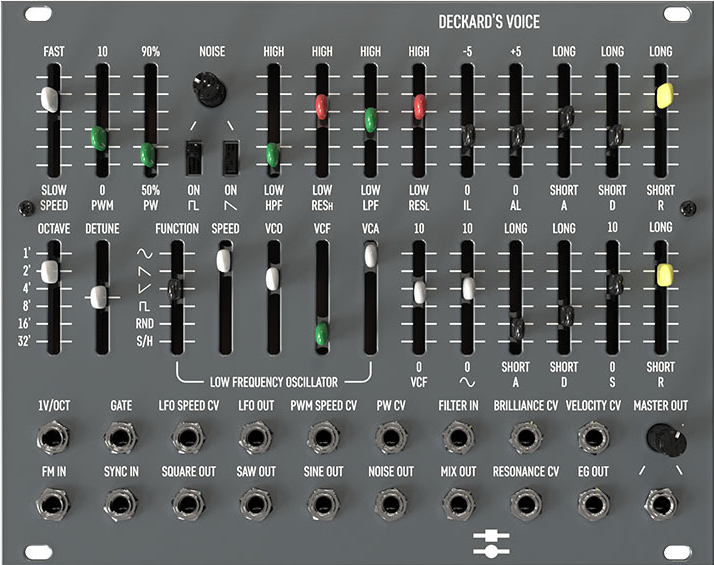Viewport: 714px width, 565px height.
Task: Click the BRILLIANCE CV jack
Action: point(526,438)
